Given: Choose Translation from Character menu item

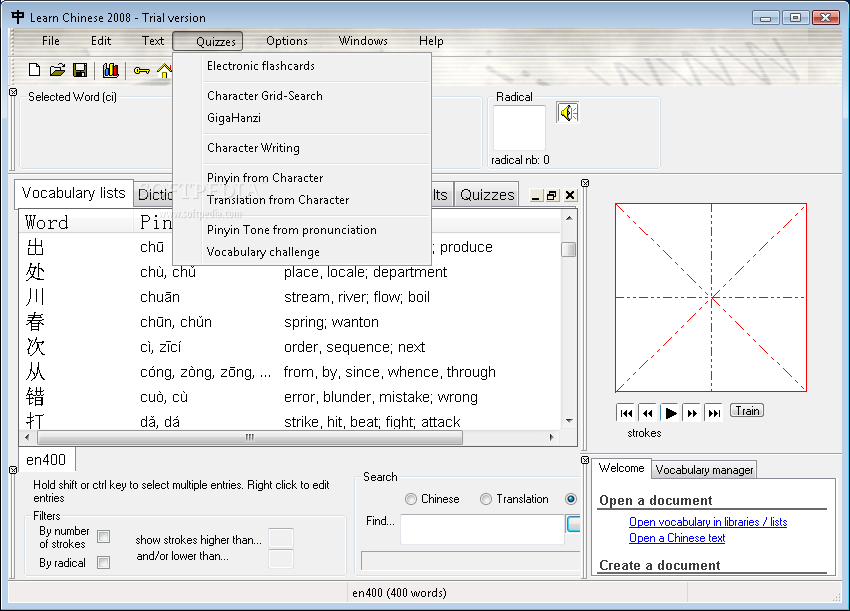Looking at the screenshot, I should (x=302, y=200).
